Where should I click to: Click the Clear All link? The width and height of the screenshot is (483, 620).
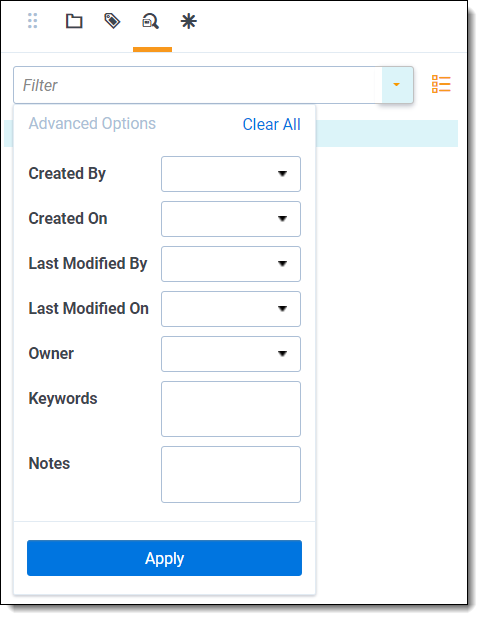[x=272, y=125]
